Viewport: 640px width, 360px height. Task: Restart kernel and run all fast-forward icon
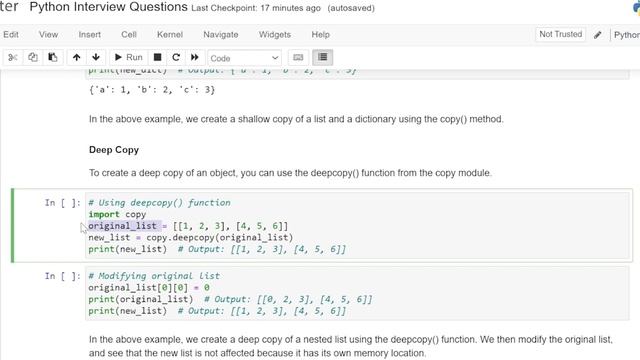(195, 58)
